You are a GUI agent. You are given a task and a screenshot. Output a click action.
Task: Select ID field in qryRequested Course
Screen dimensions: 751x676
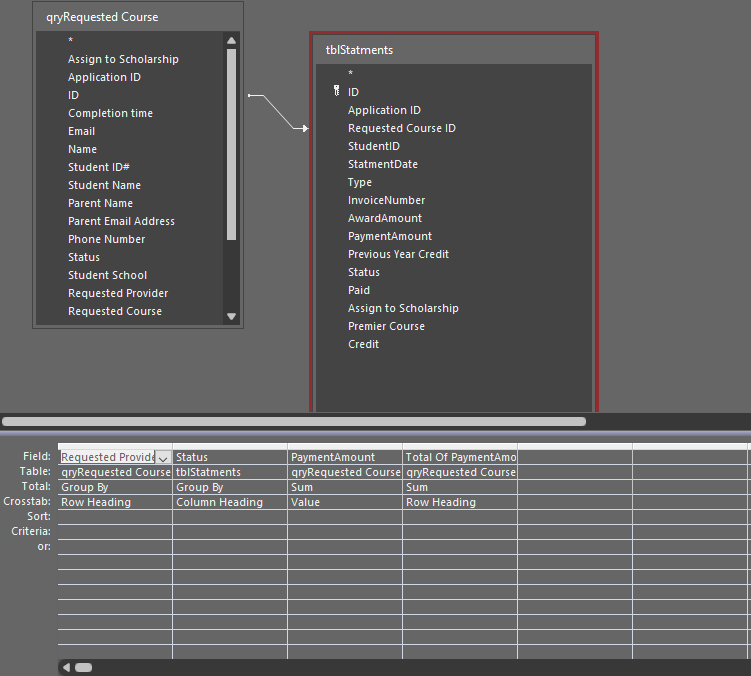73,95
